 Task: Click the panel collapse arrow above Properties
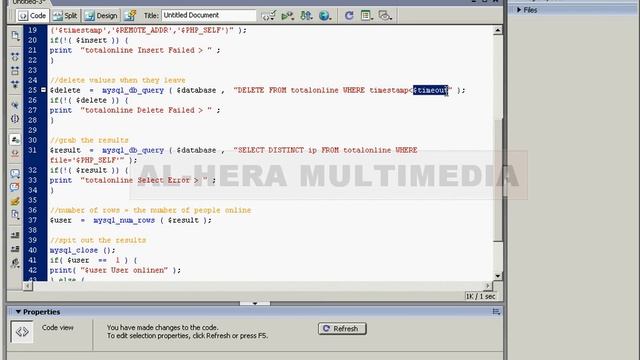click(x=255, y=303)
